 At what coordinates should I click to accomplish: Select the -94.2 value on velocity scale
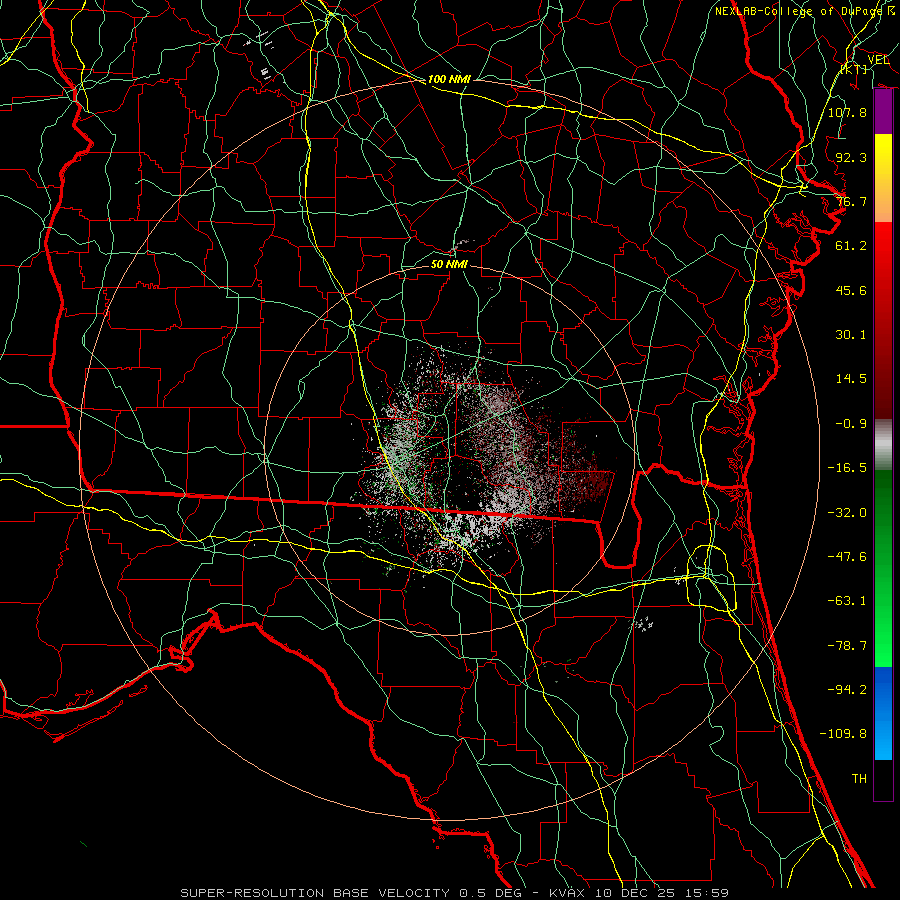click(847, 690)
